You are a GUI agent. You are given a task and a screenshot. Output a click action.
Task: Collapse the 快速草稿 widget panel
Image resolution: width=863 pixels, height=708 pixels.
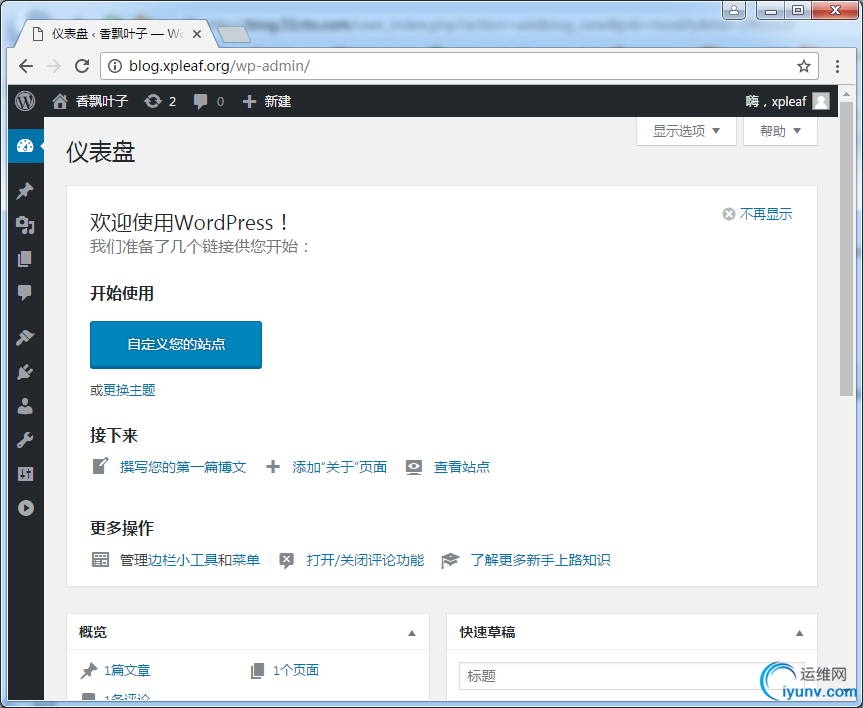pos(799,633)
